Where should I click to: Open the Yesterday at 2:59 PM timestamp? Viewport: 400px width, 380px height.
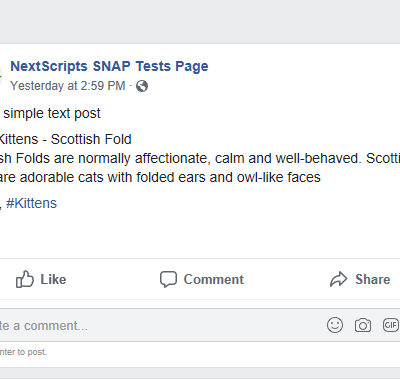tap(68, 86)
